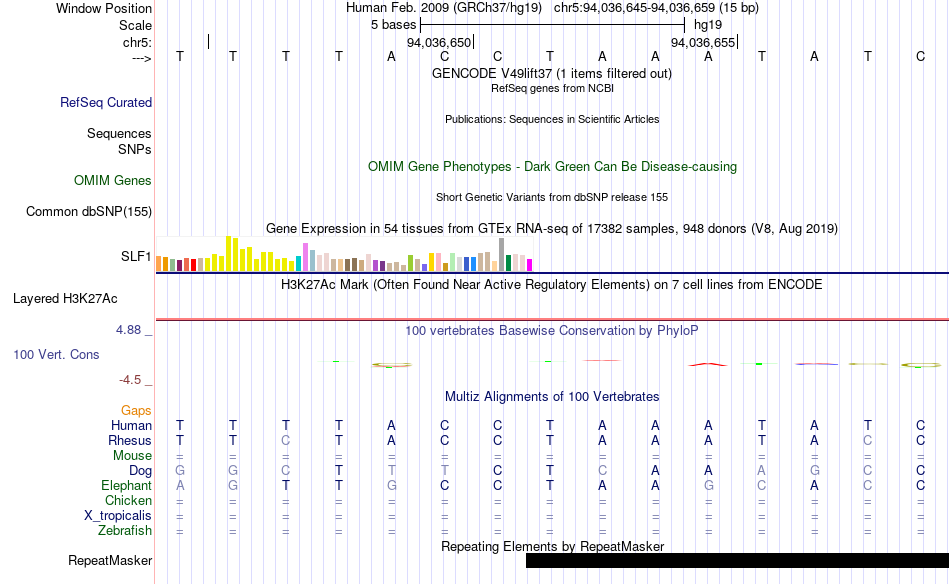This screenshot has height=584, width=950.
Task: Select the Human species row label
Action: (131, 425)
